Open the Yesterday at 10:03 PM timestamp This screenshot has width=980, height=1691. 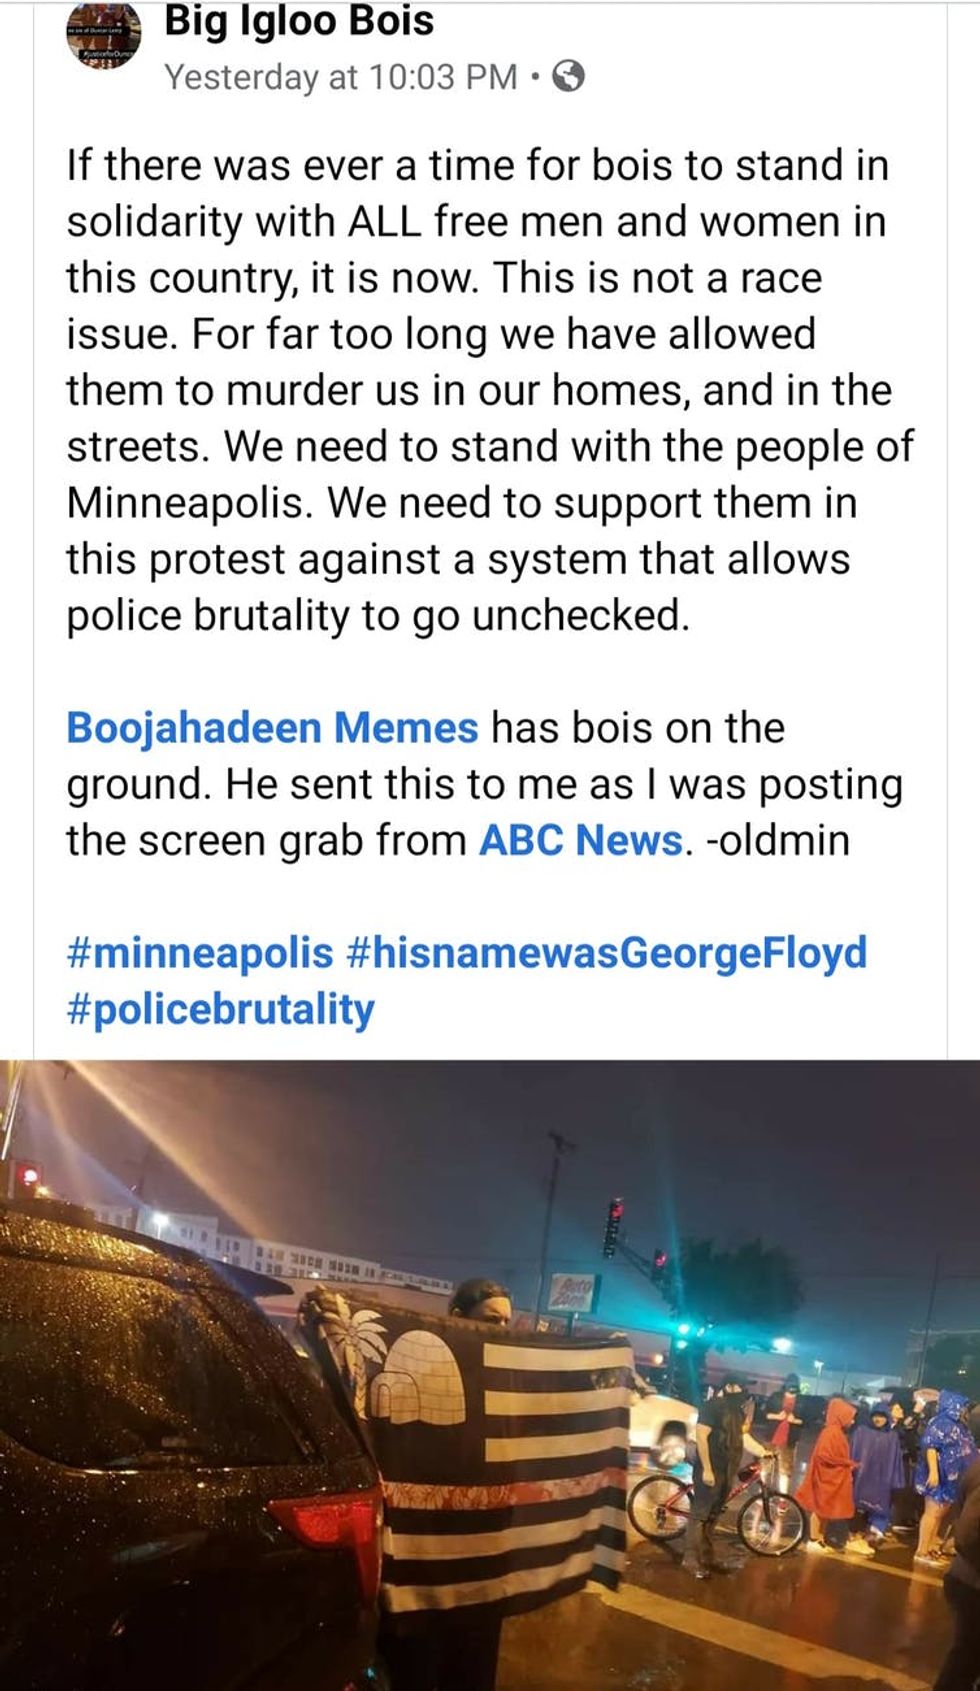(341, 77)
